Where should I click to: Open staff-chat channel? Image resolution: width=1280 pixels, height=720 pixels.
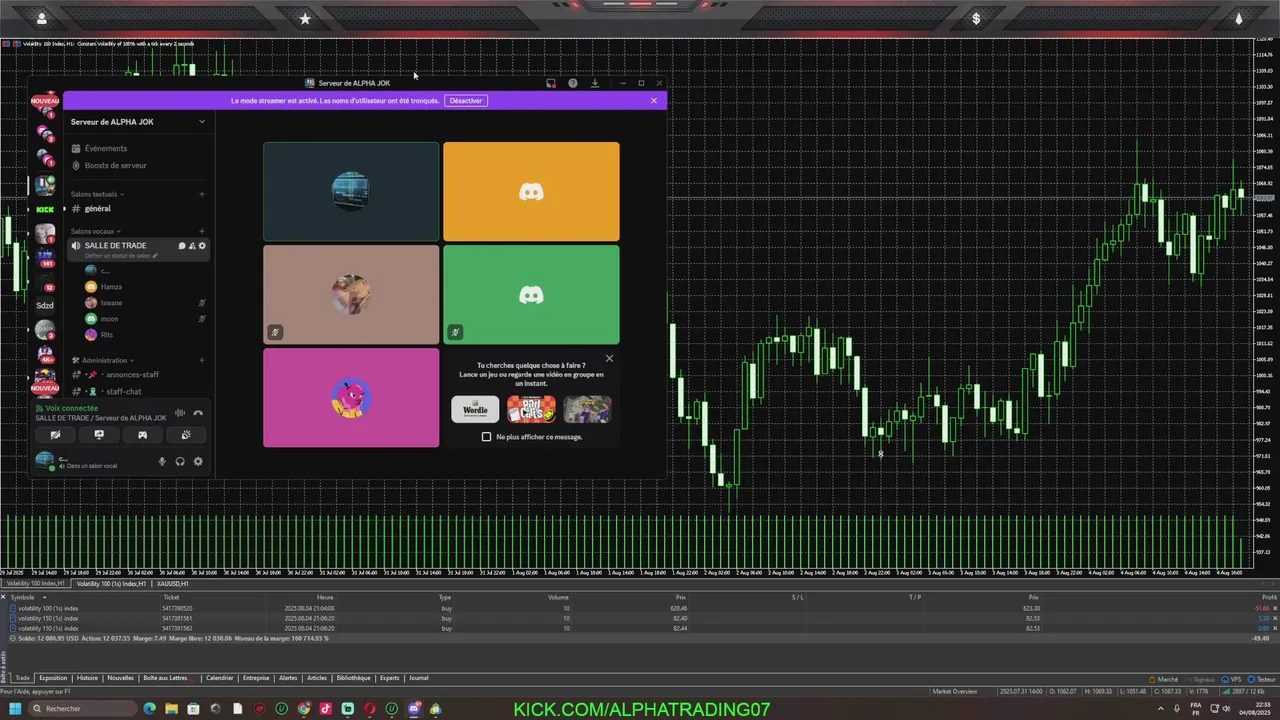coord(138,392)
